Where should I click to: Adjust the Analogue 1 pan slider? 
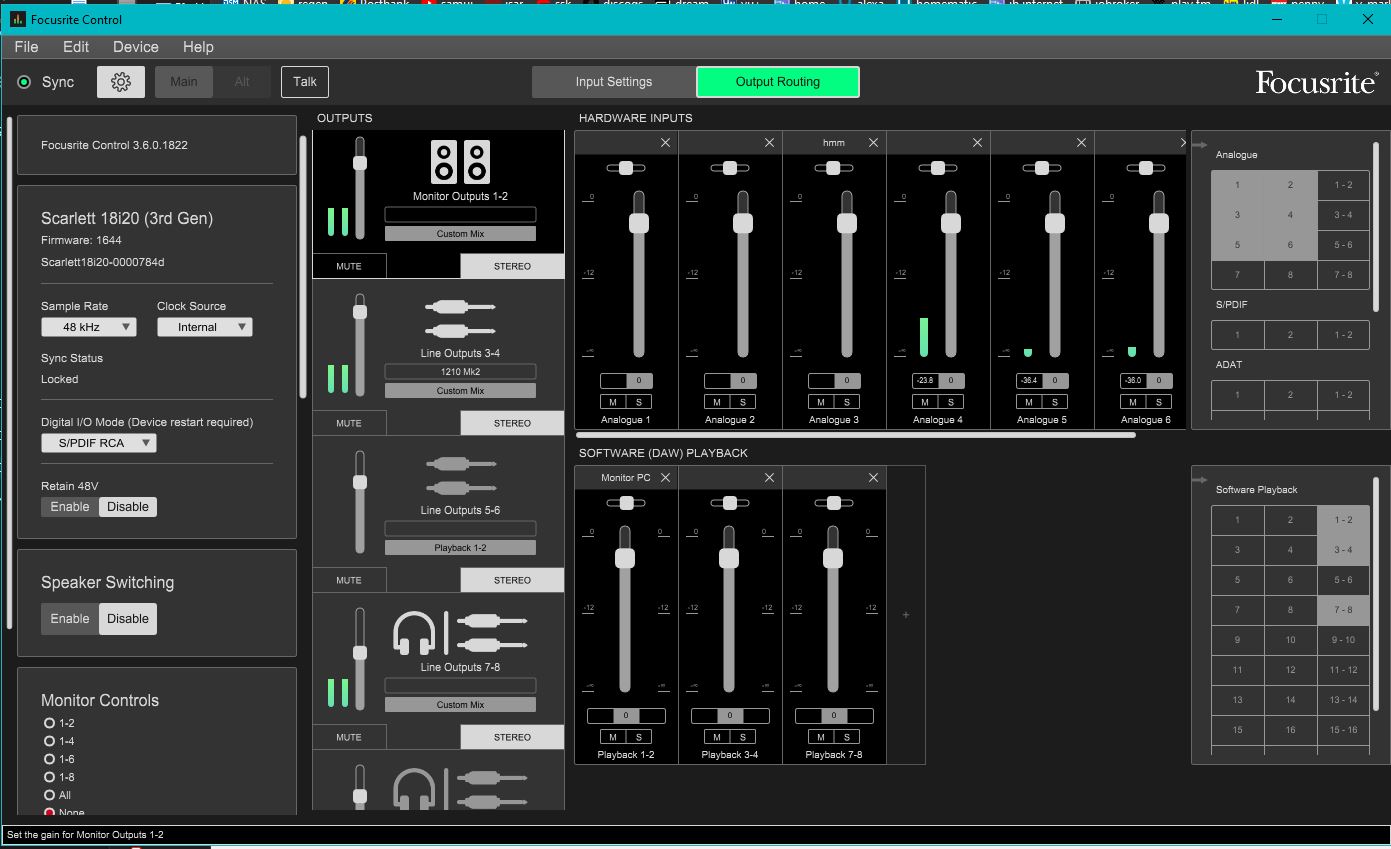click(625, 168)
